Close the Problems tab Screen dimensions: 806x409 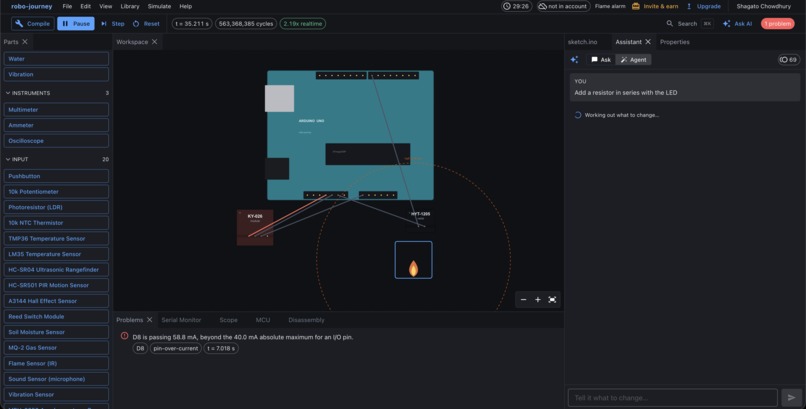pyautogui.click(x=150, y=320)
